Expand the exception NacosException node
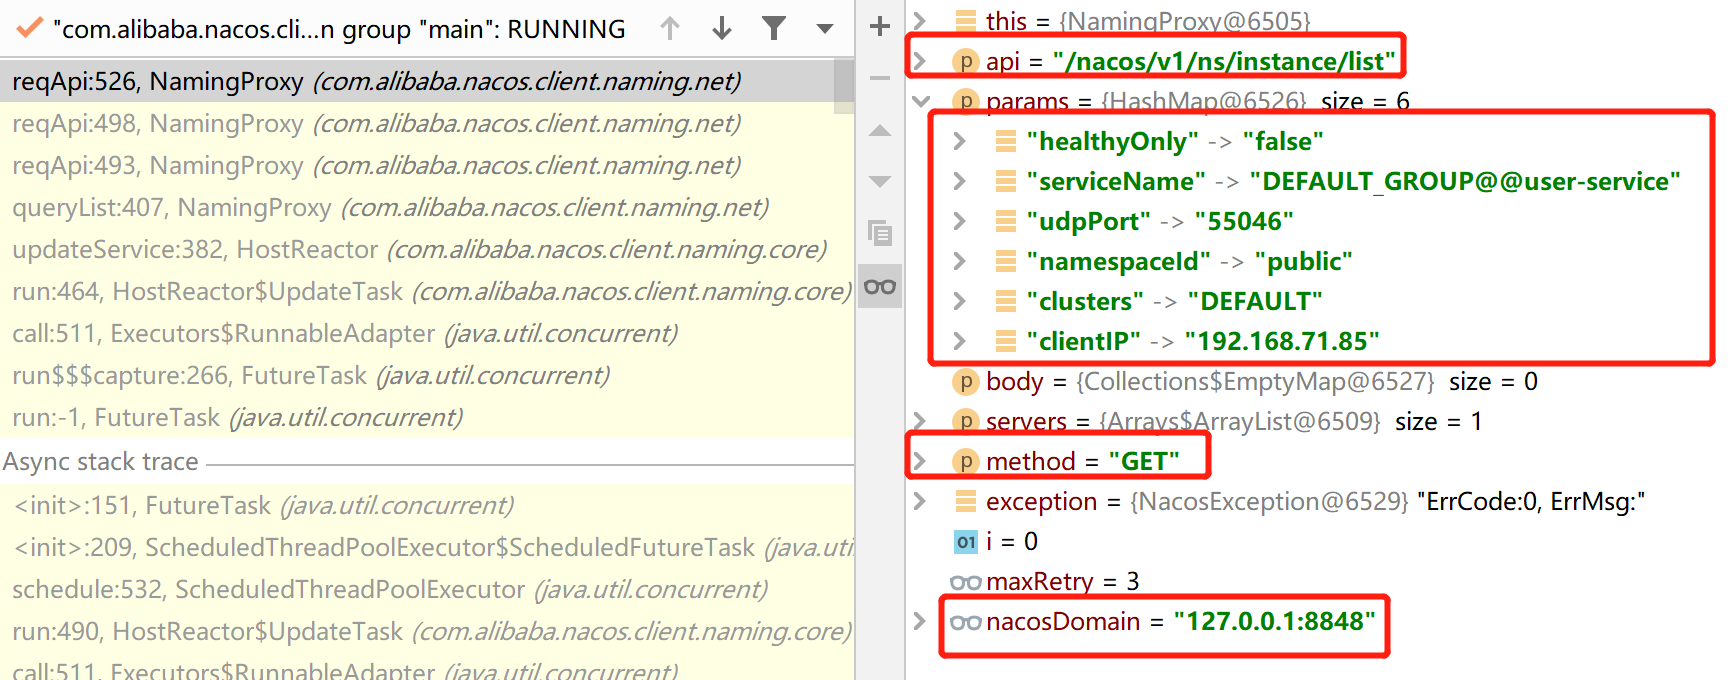 [920, 501]
